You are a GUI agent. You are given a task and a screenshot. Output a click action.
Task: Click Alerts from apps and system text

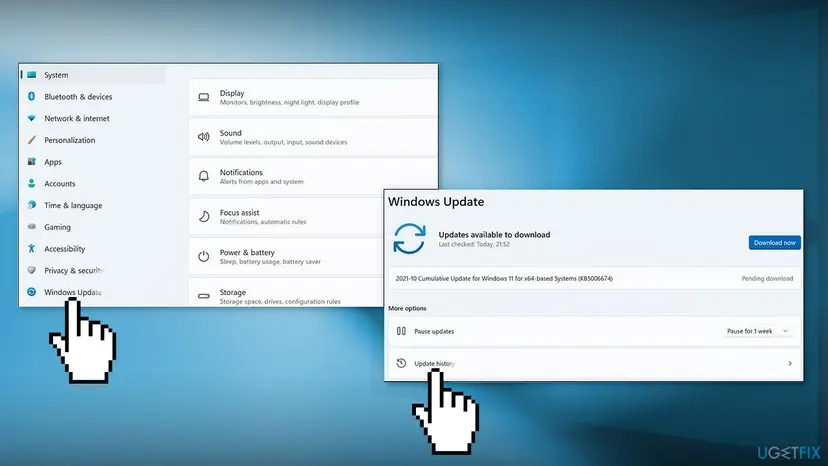[262, 182]
